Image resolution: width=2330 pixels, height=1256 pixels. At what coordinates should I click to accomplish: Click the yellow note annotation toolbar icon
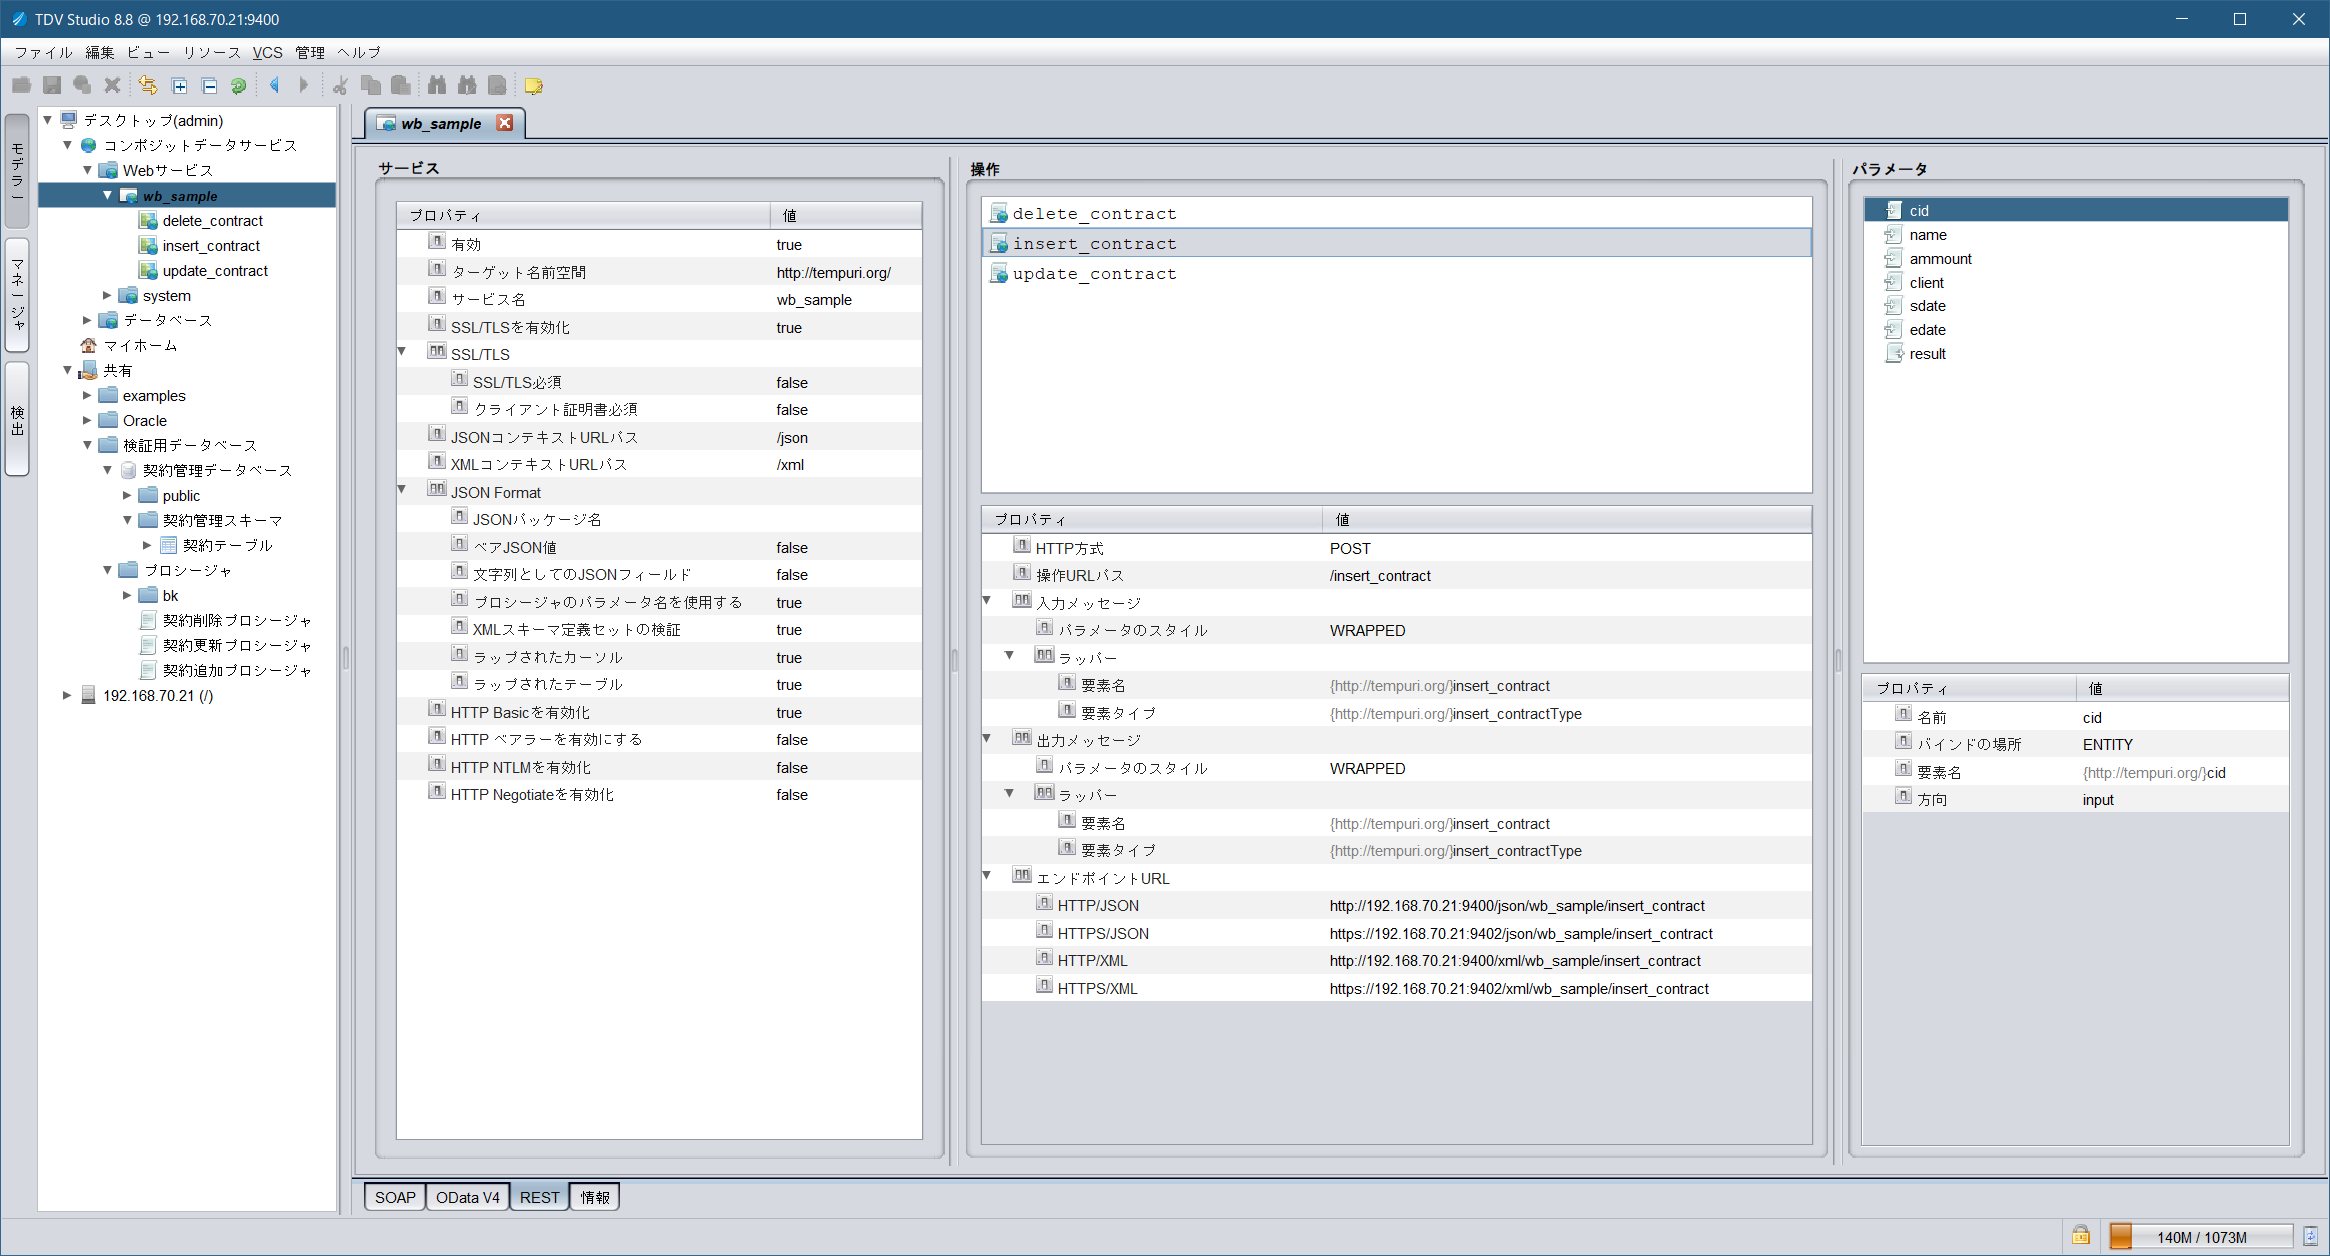click(534, 86)
